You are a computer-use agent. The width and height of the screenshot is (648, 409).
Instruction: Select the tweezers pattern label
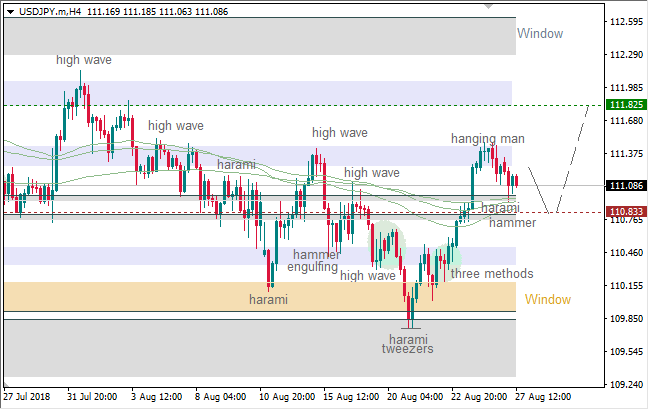click(407, 349)
